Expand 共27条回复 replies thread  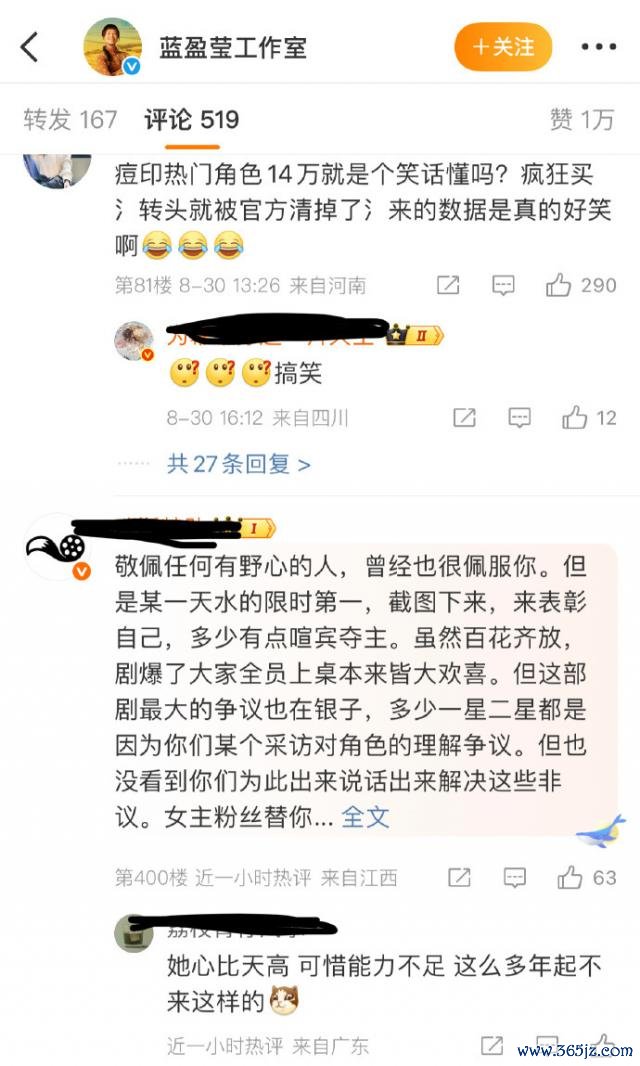click(x=239, y=464)
